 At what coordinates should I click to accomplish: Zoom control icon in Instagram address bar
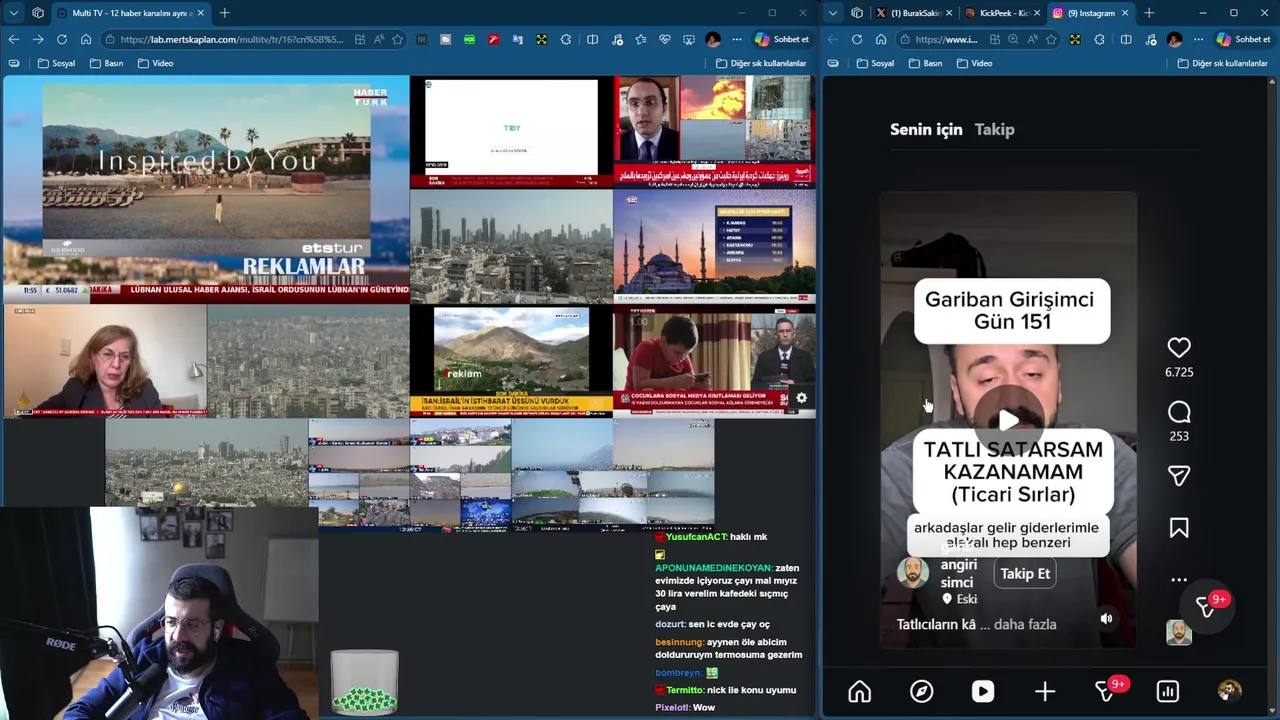1013,39
